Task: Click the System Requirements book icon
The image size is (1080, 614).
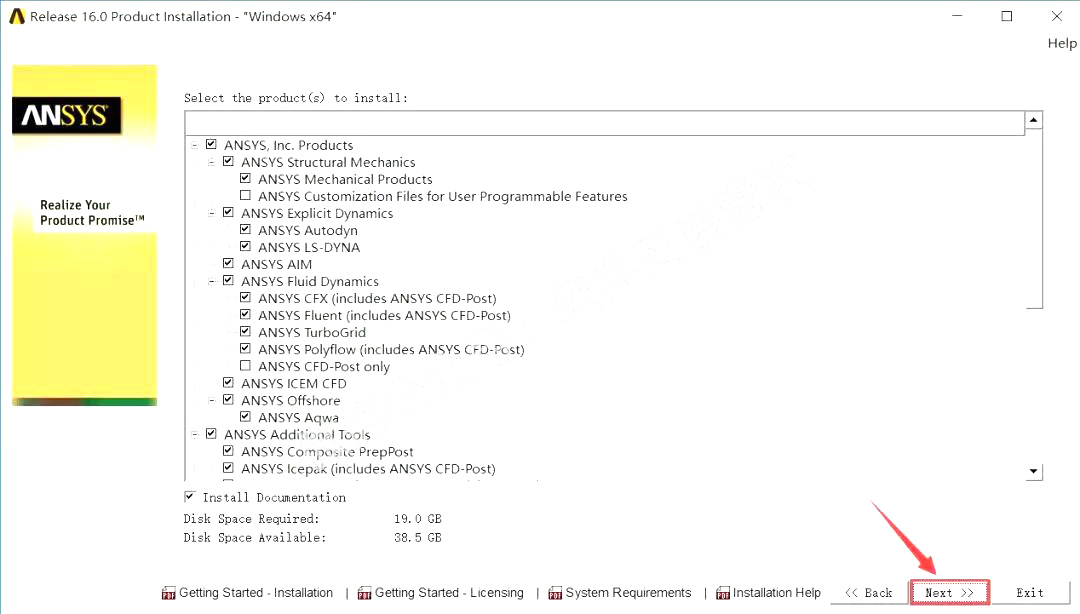Action: [x=556, y=592]
